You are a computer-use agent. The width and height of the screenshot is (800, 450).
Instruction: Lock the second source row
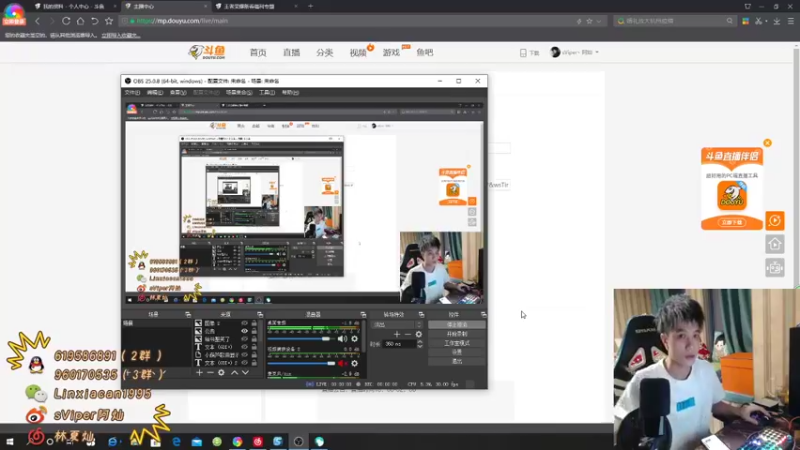[254, 331]
